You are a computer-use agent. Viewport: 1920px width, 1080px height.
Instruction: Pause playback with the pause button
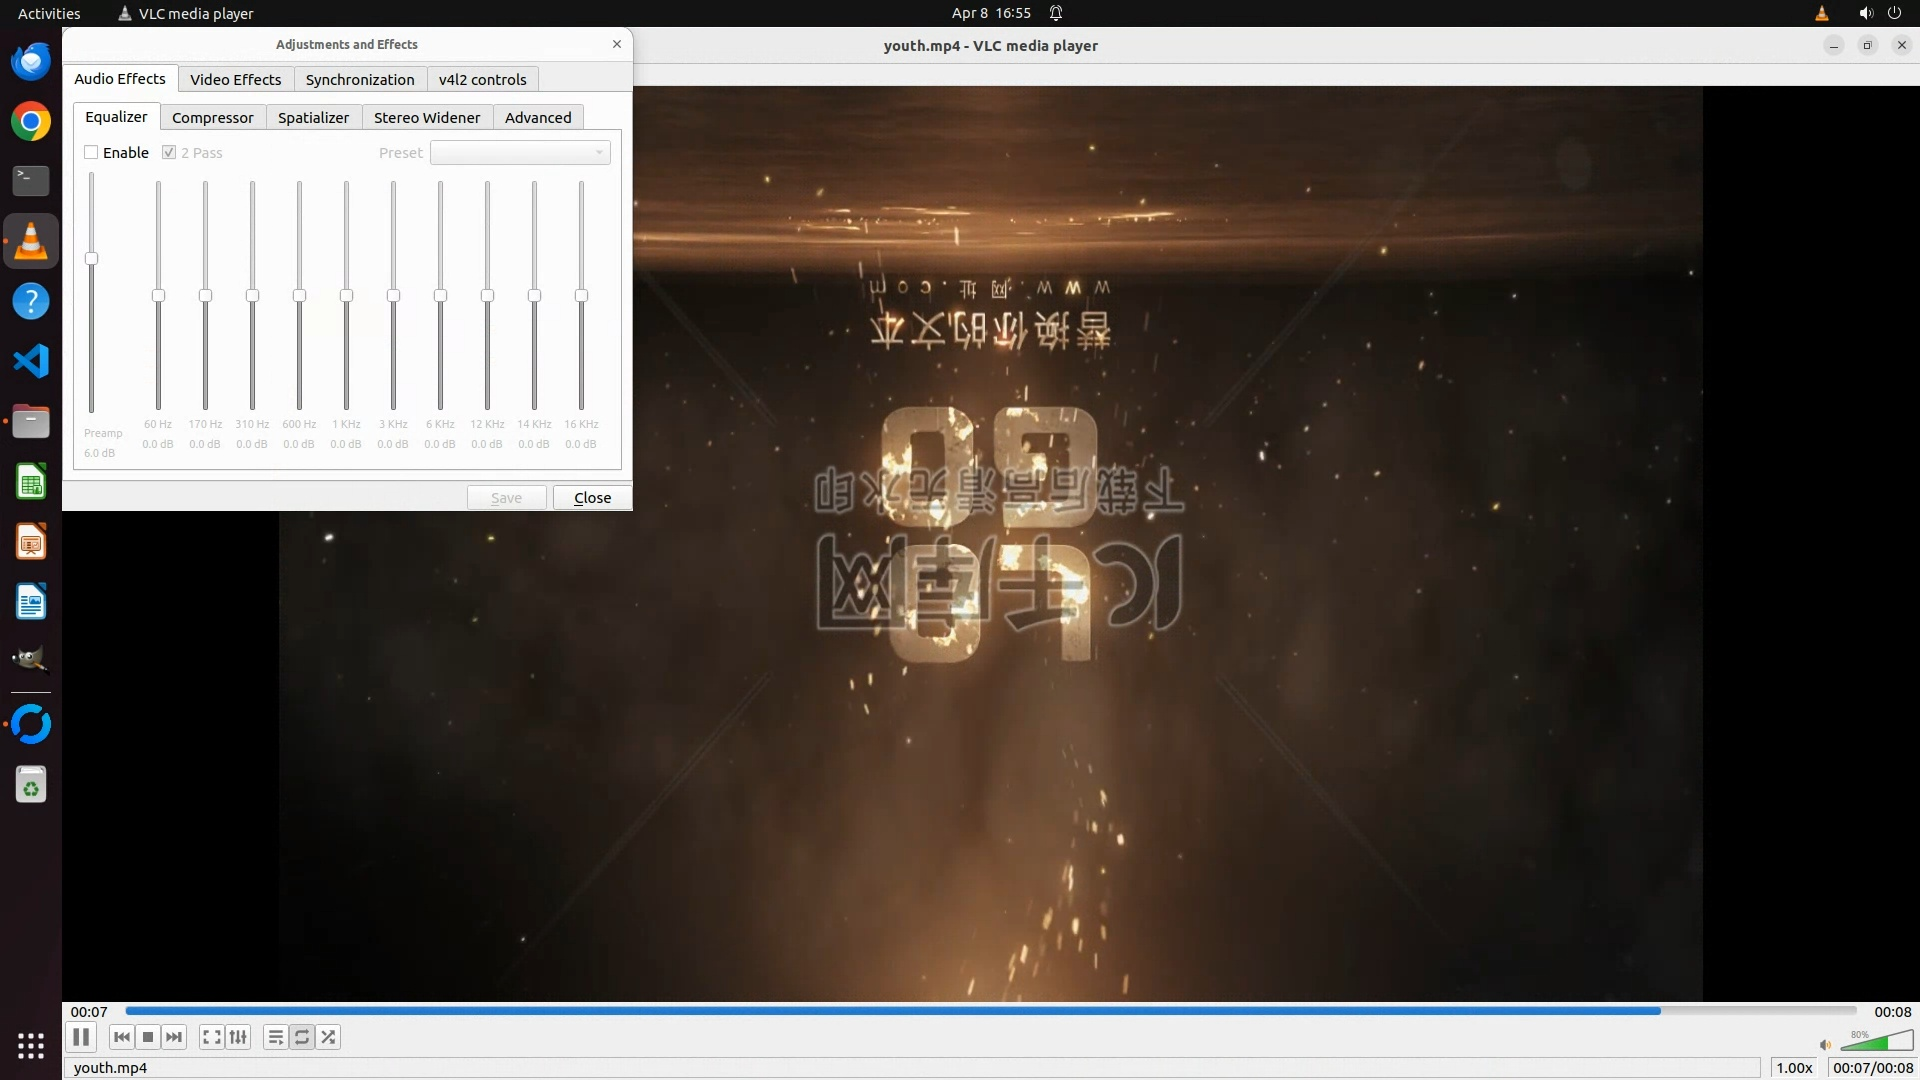pyautogui.click(x=81, y=1037)
